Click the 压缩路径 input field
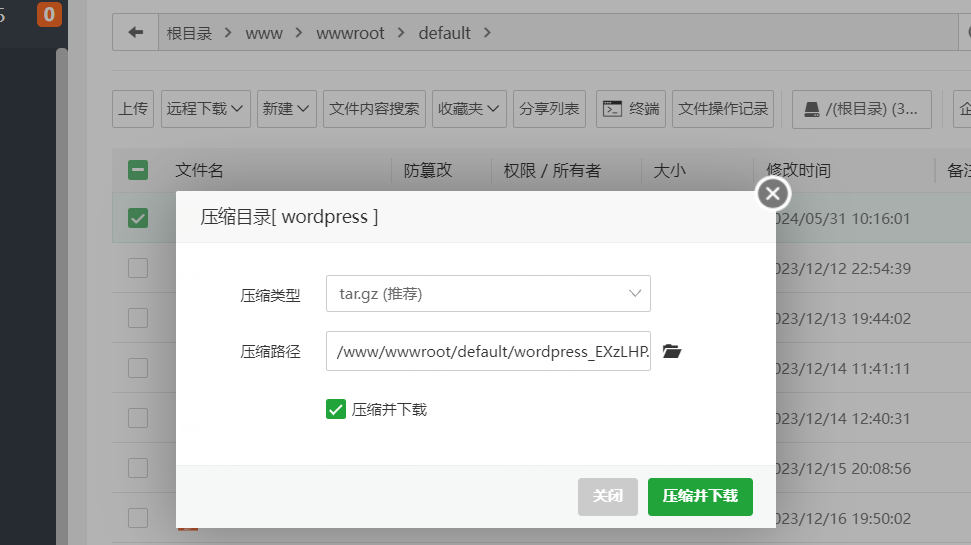 pos(488,351)
